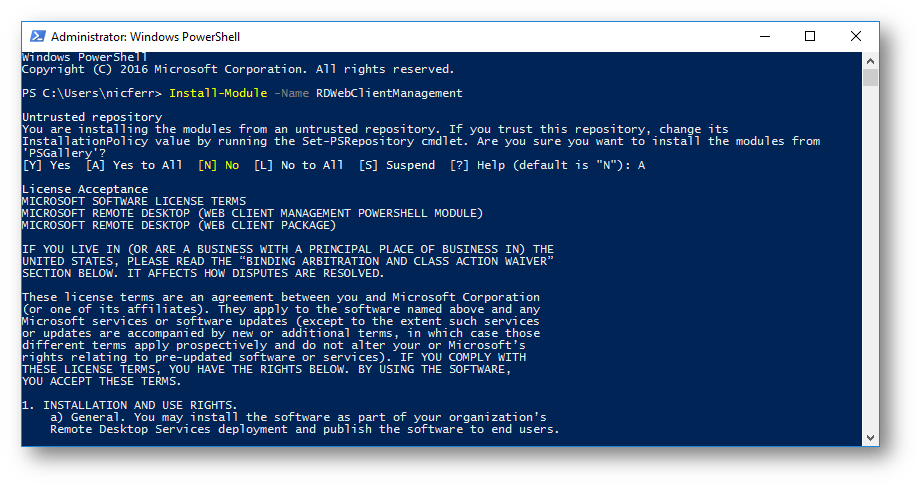Minimize the PowerShell window
Screen dimensions: 922x489
coord(765,37)
